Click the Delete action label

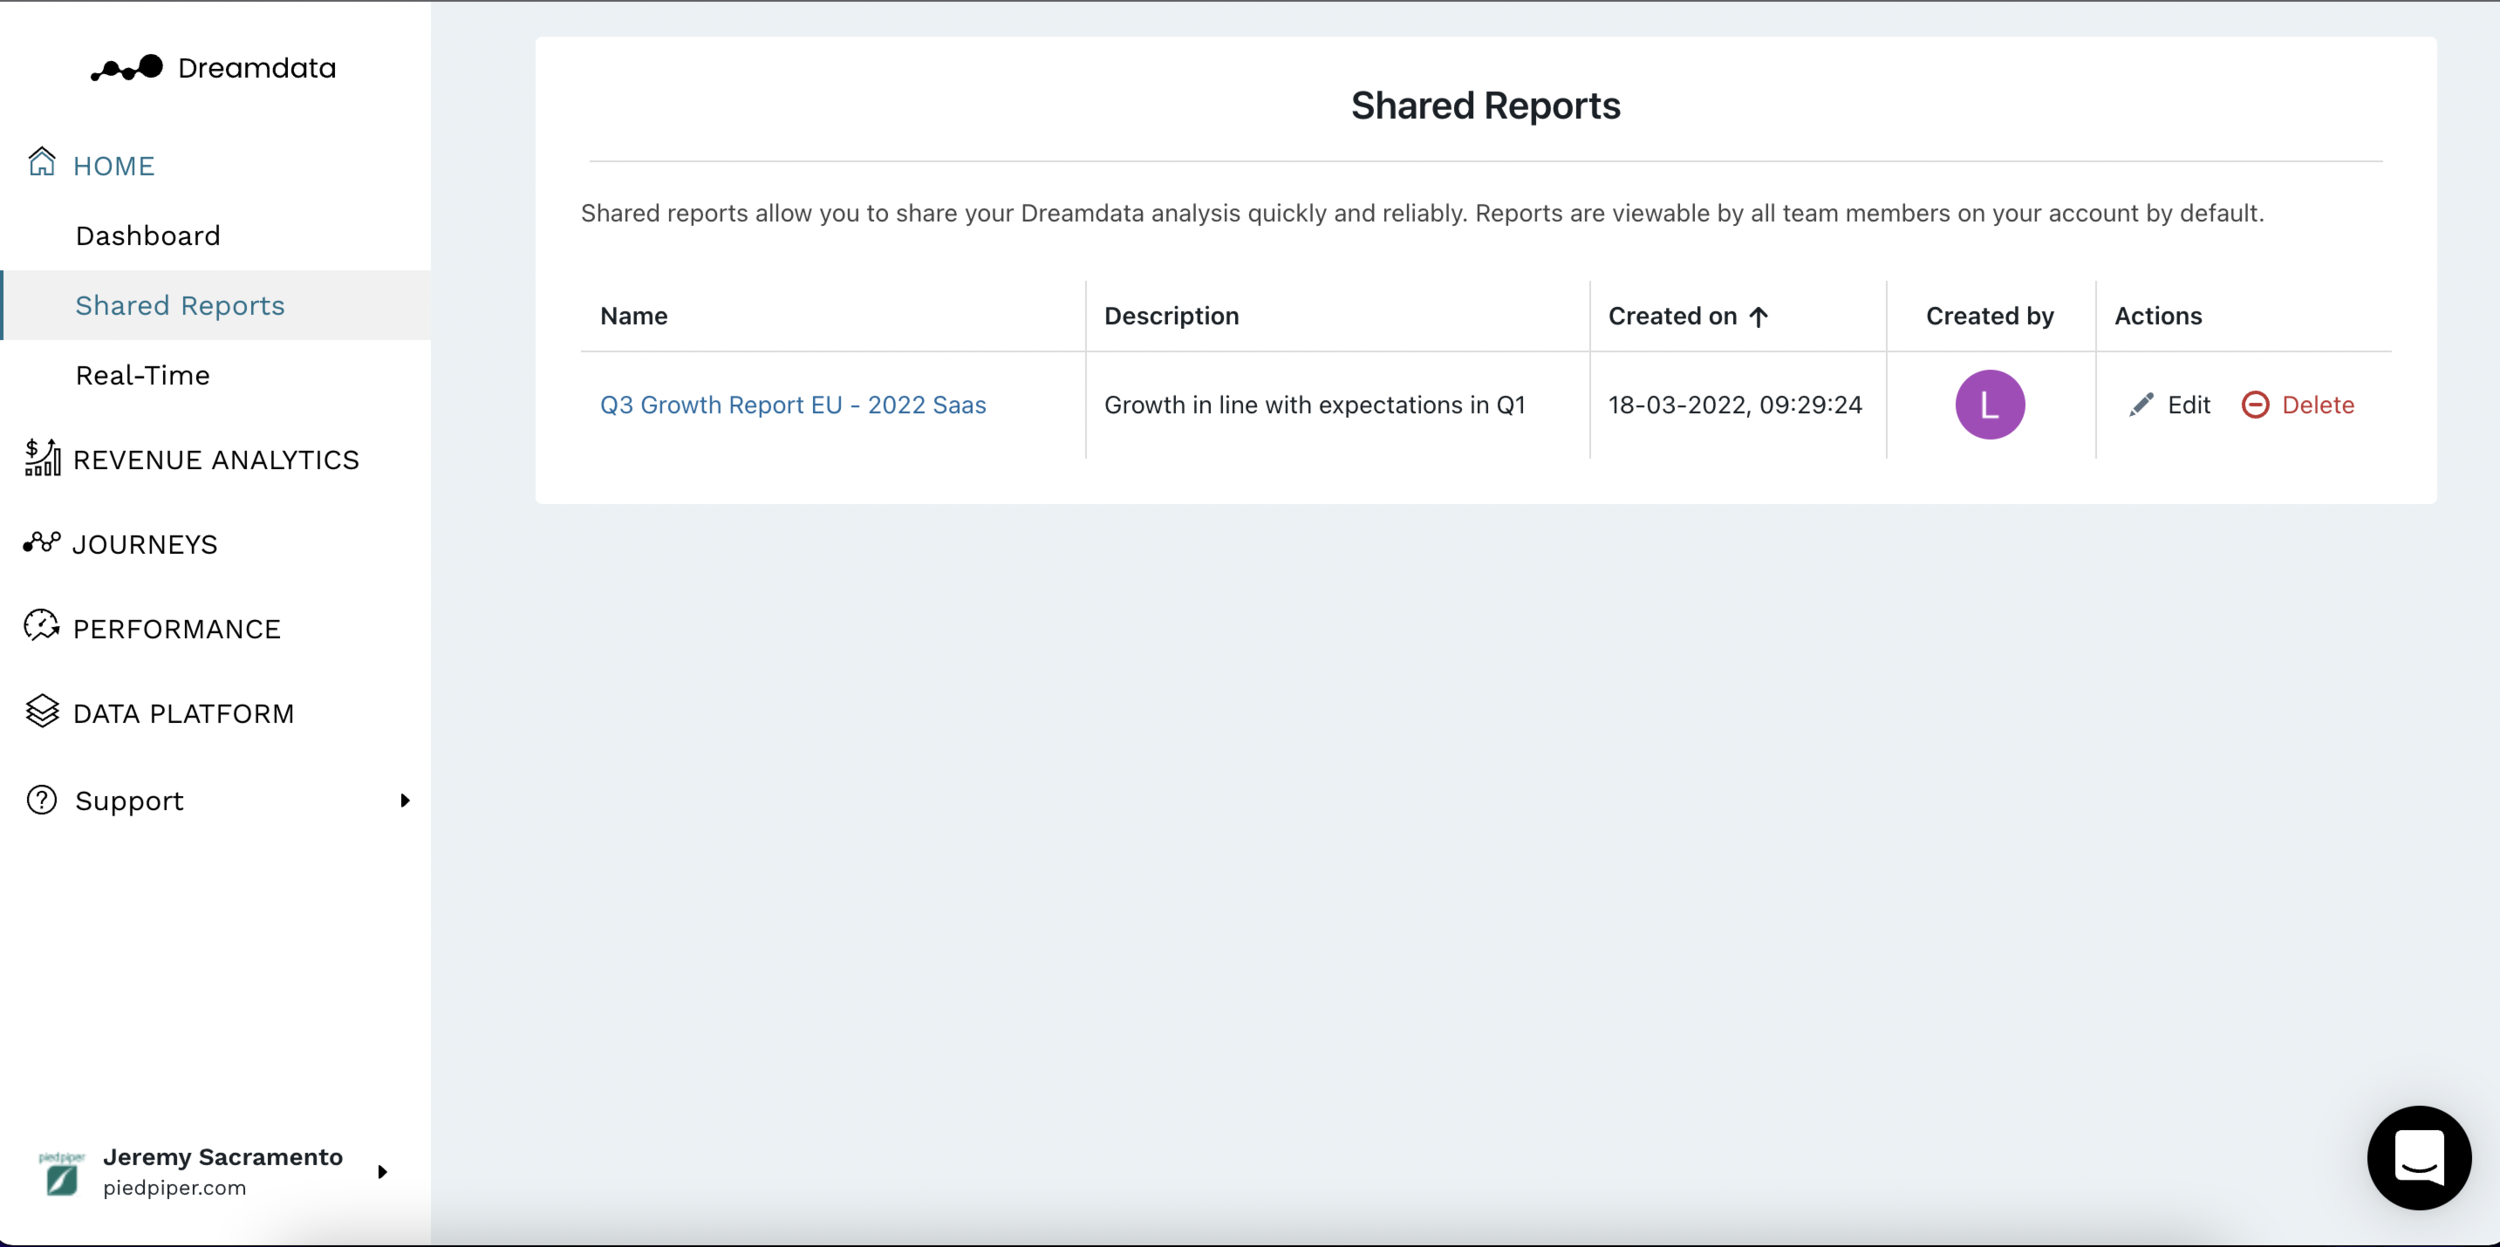2318,405
